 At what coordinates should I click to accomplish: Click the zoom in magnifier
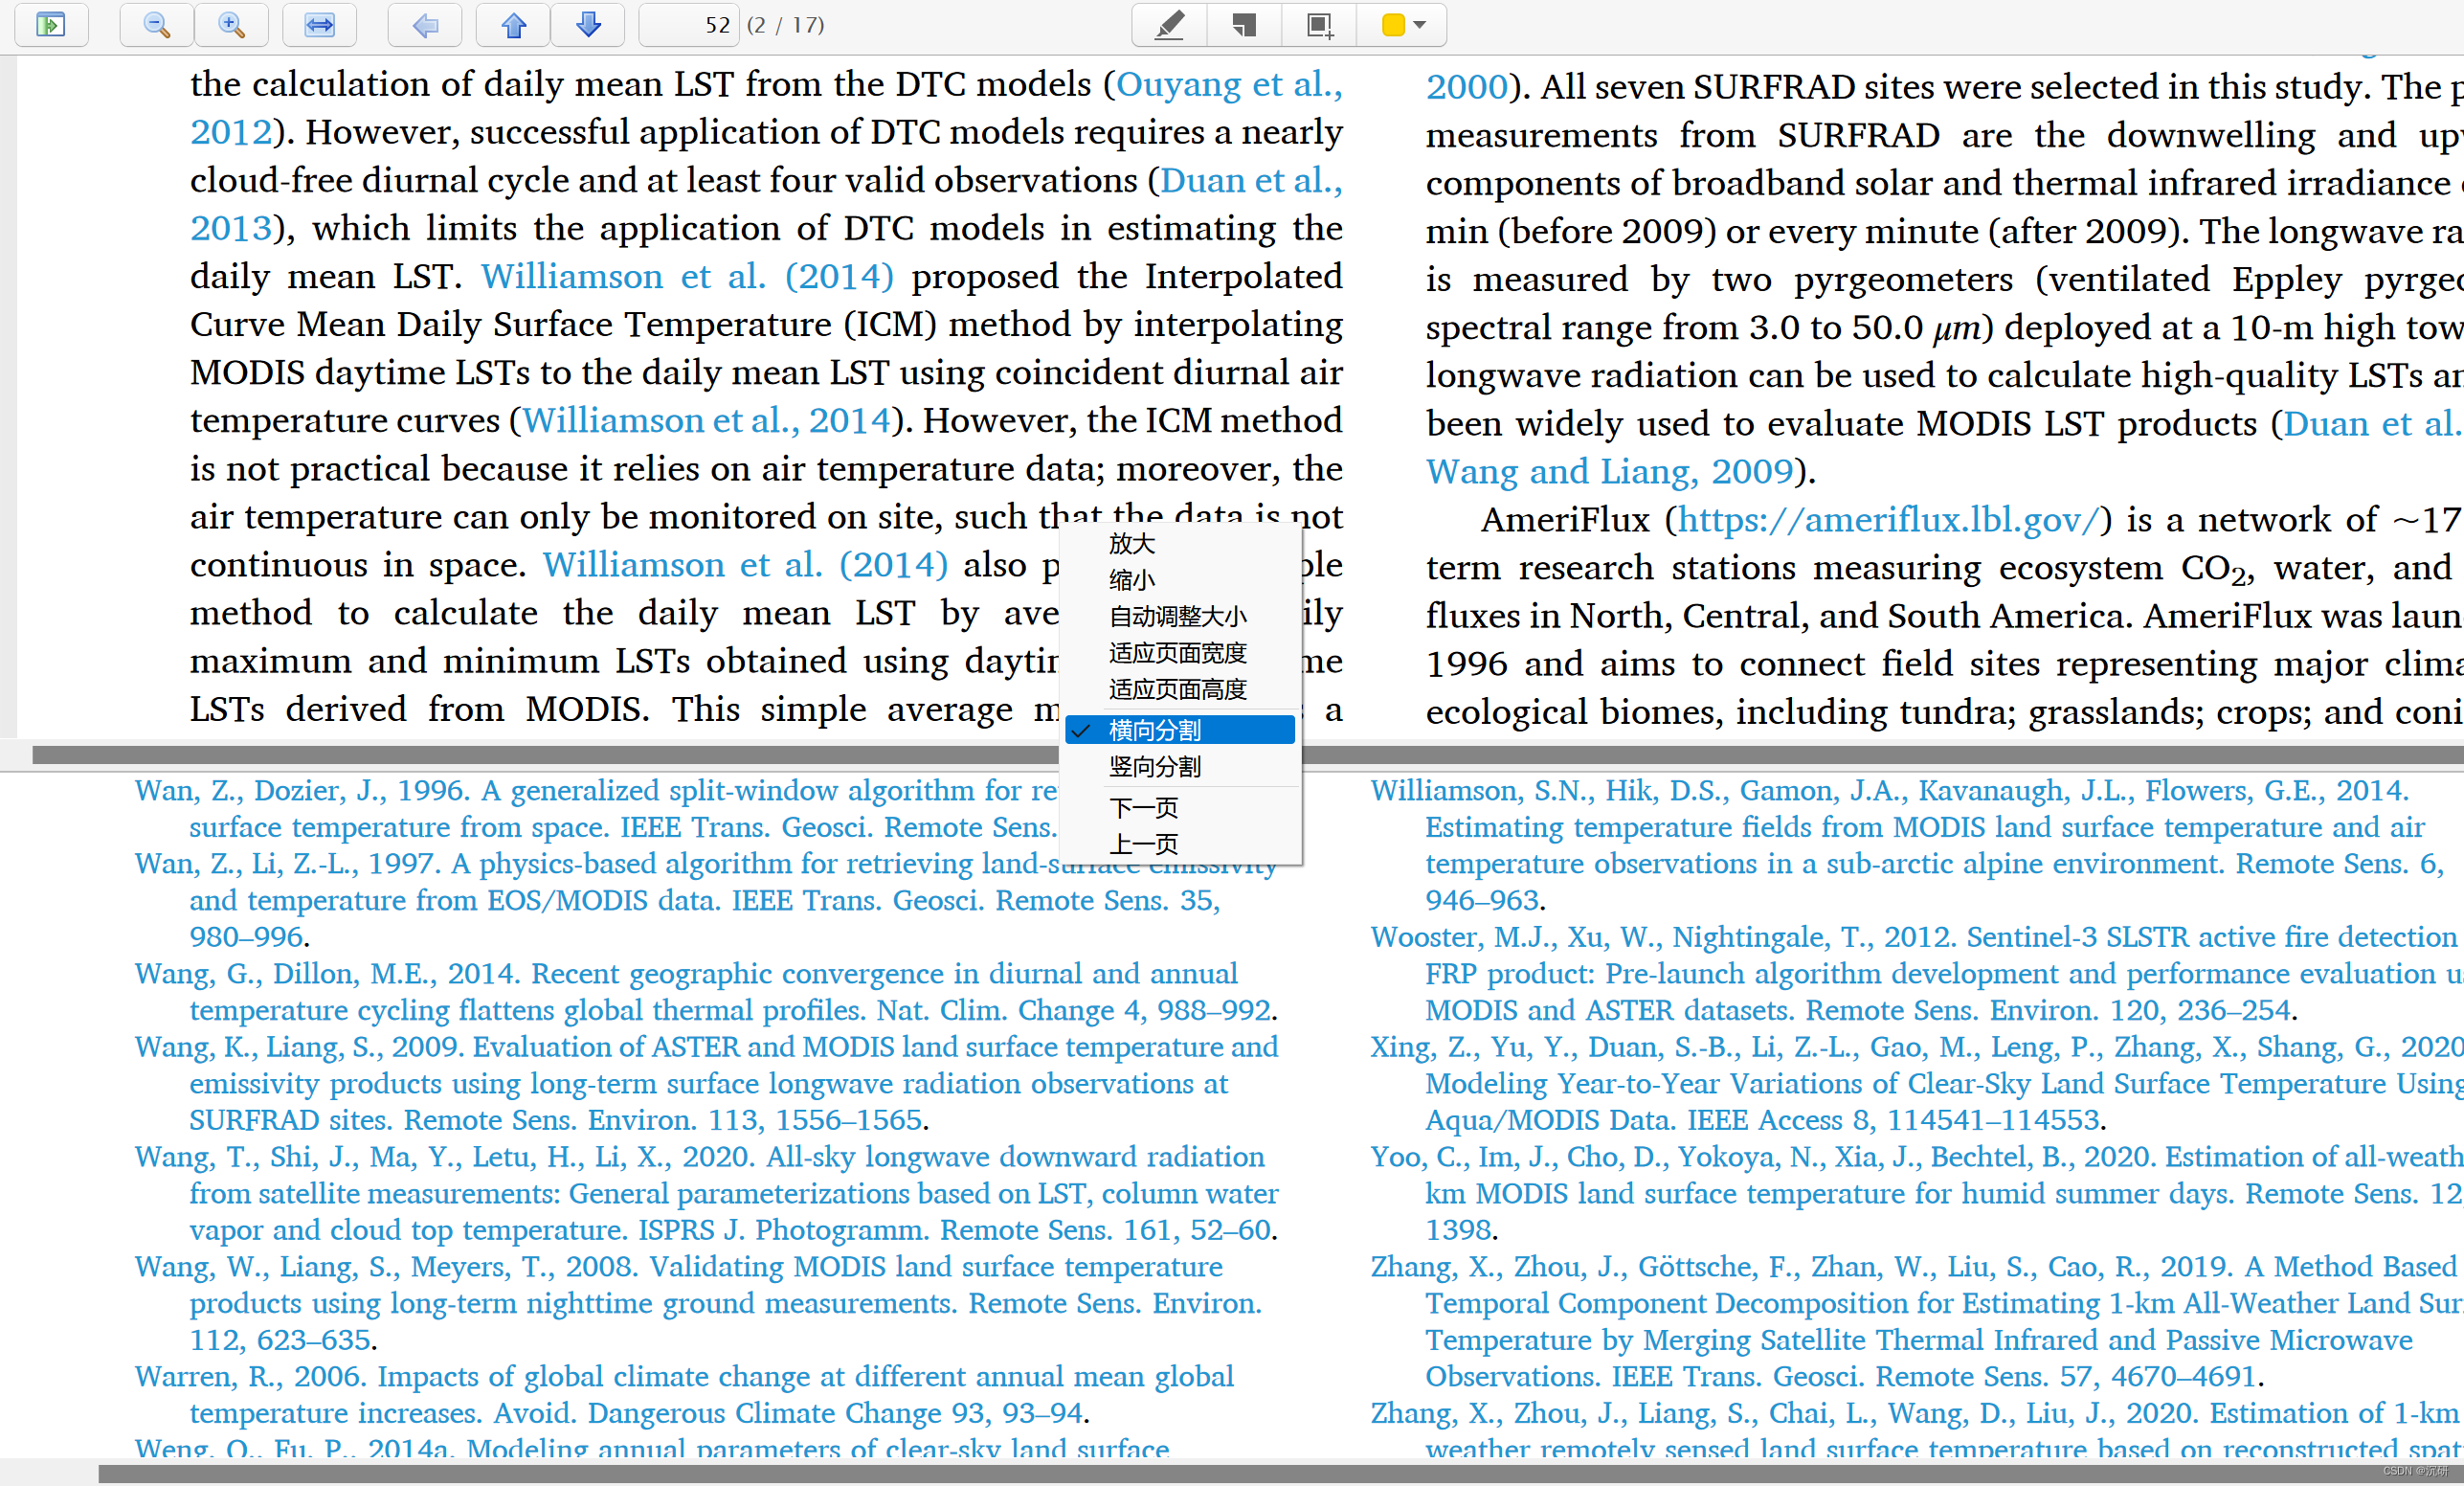(x=231, y=25)
